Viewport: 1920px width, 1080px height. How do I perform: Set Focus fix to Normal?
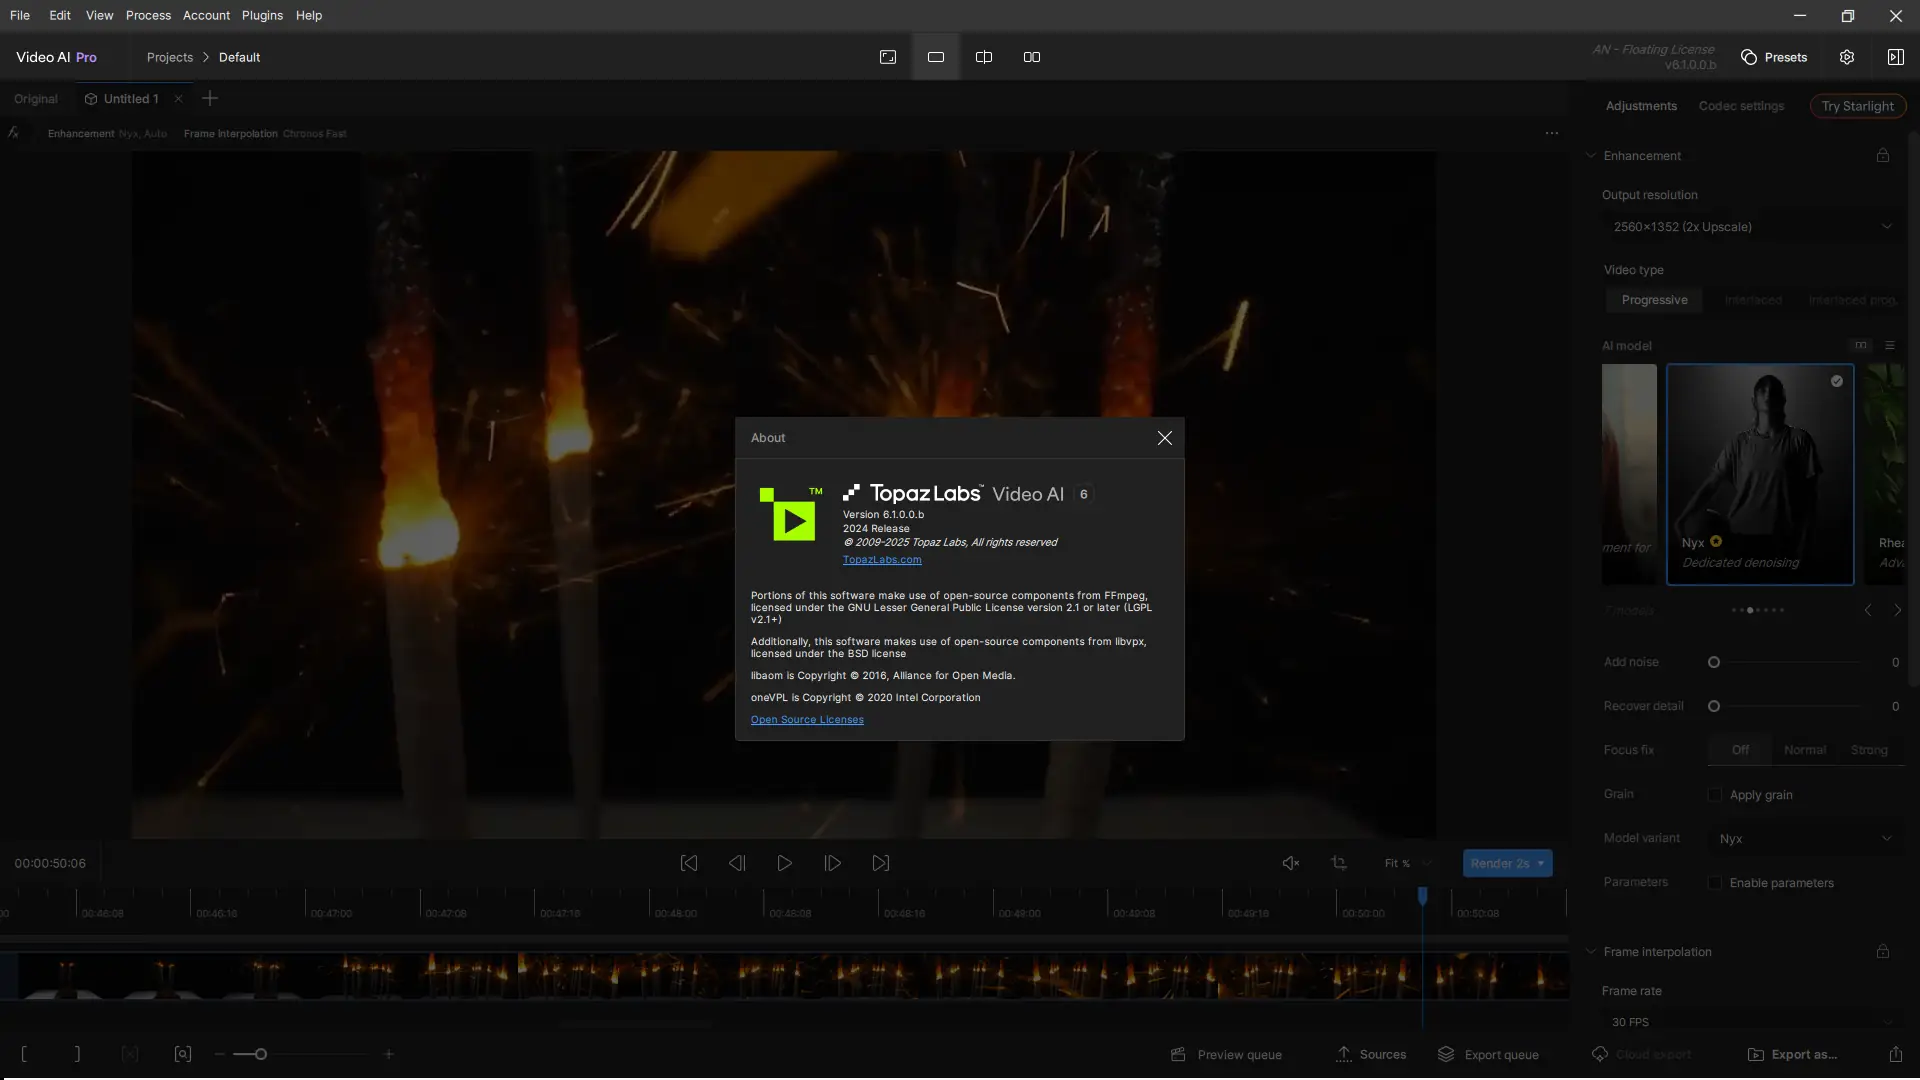(x=1804, y=750)
